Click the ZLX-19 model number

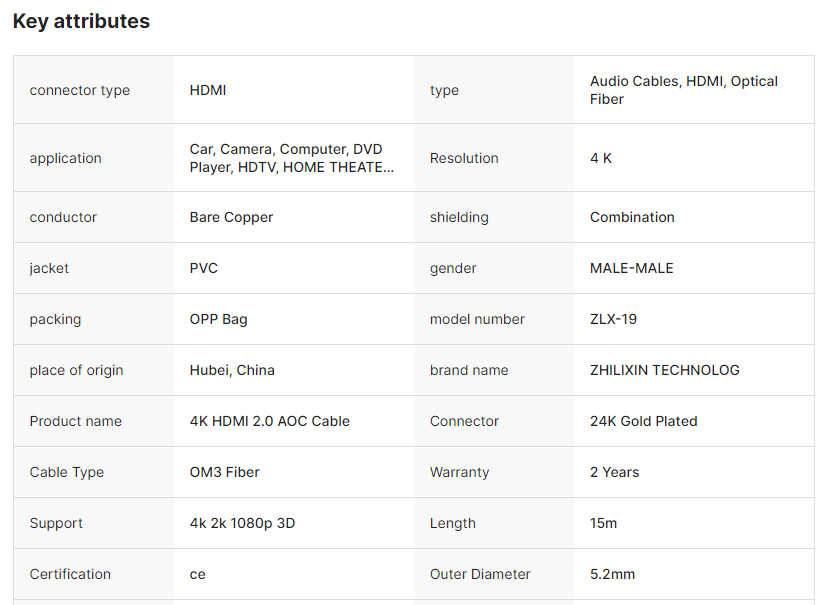pos(613,319)
